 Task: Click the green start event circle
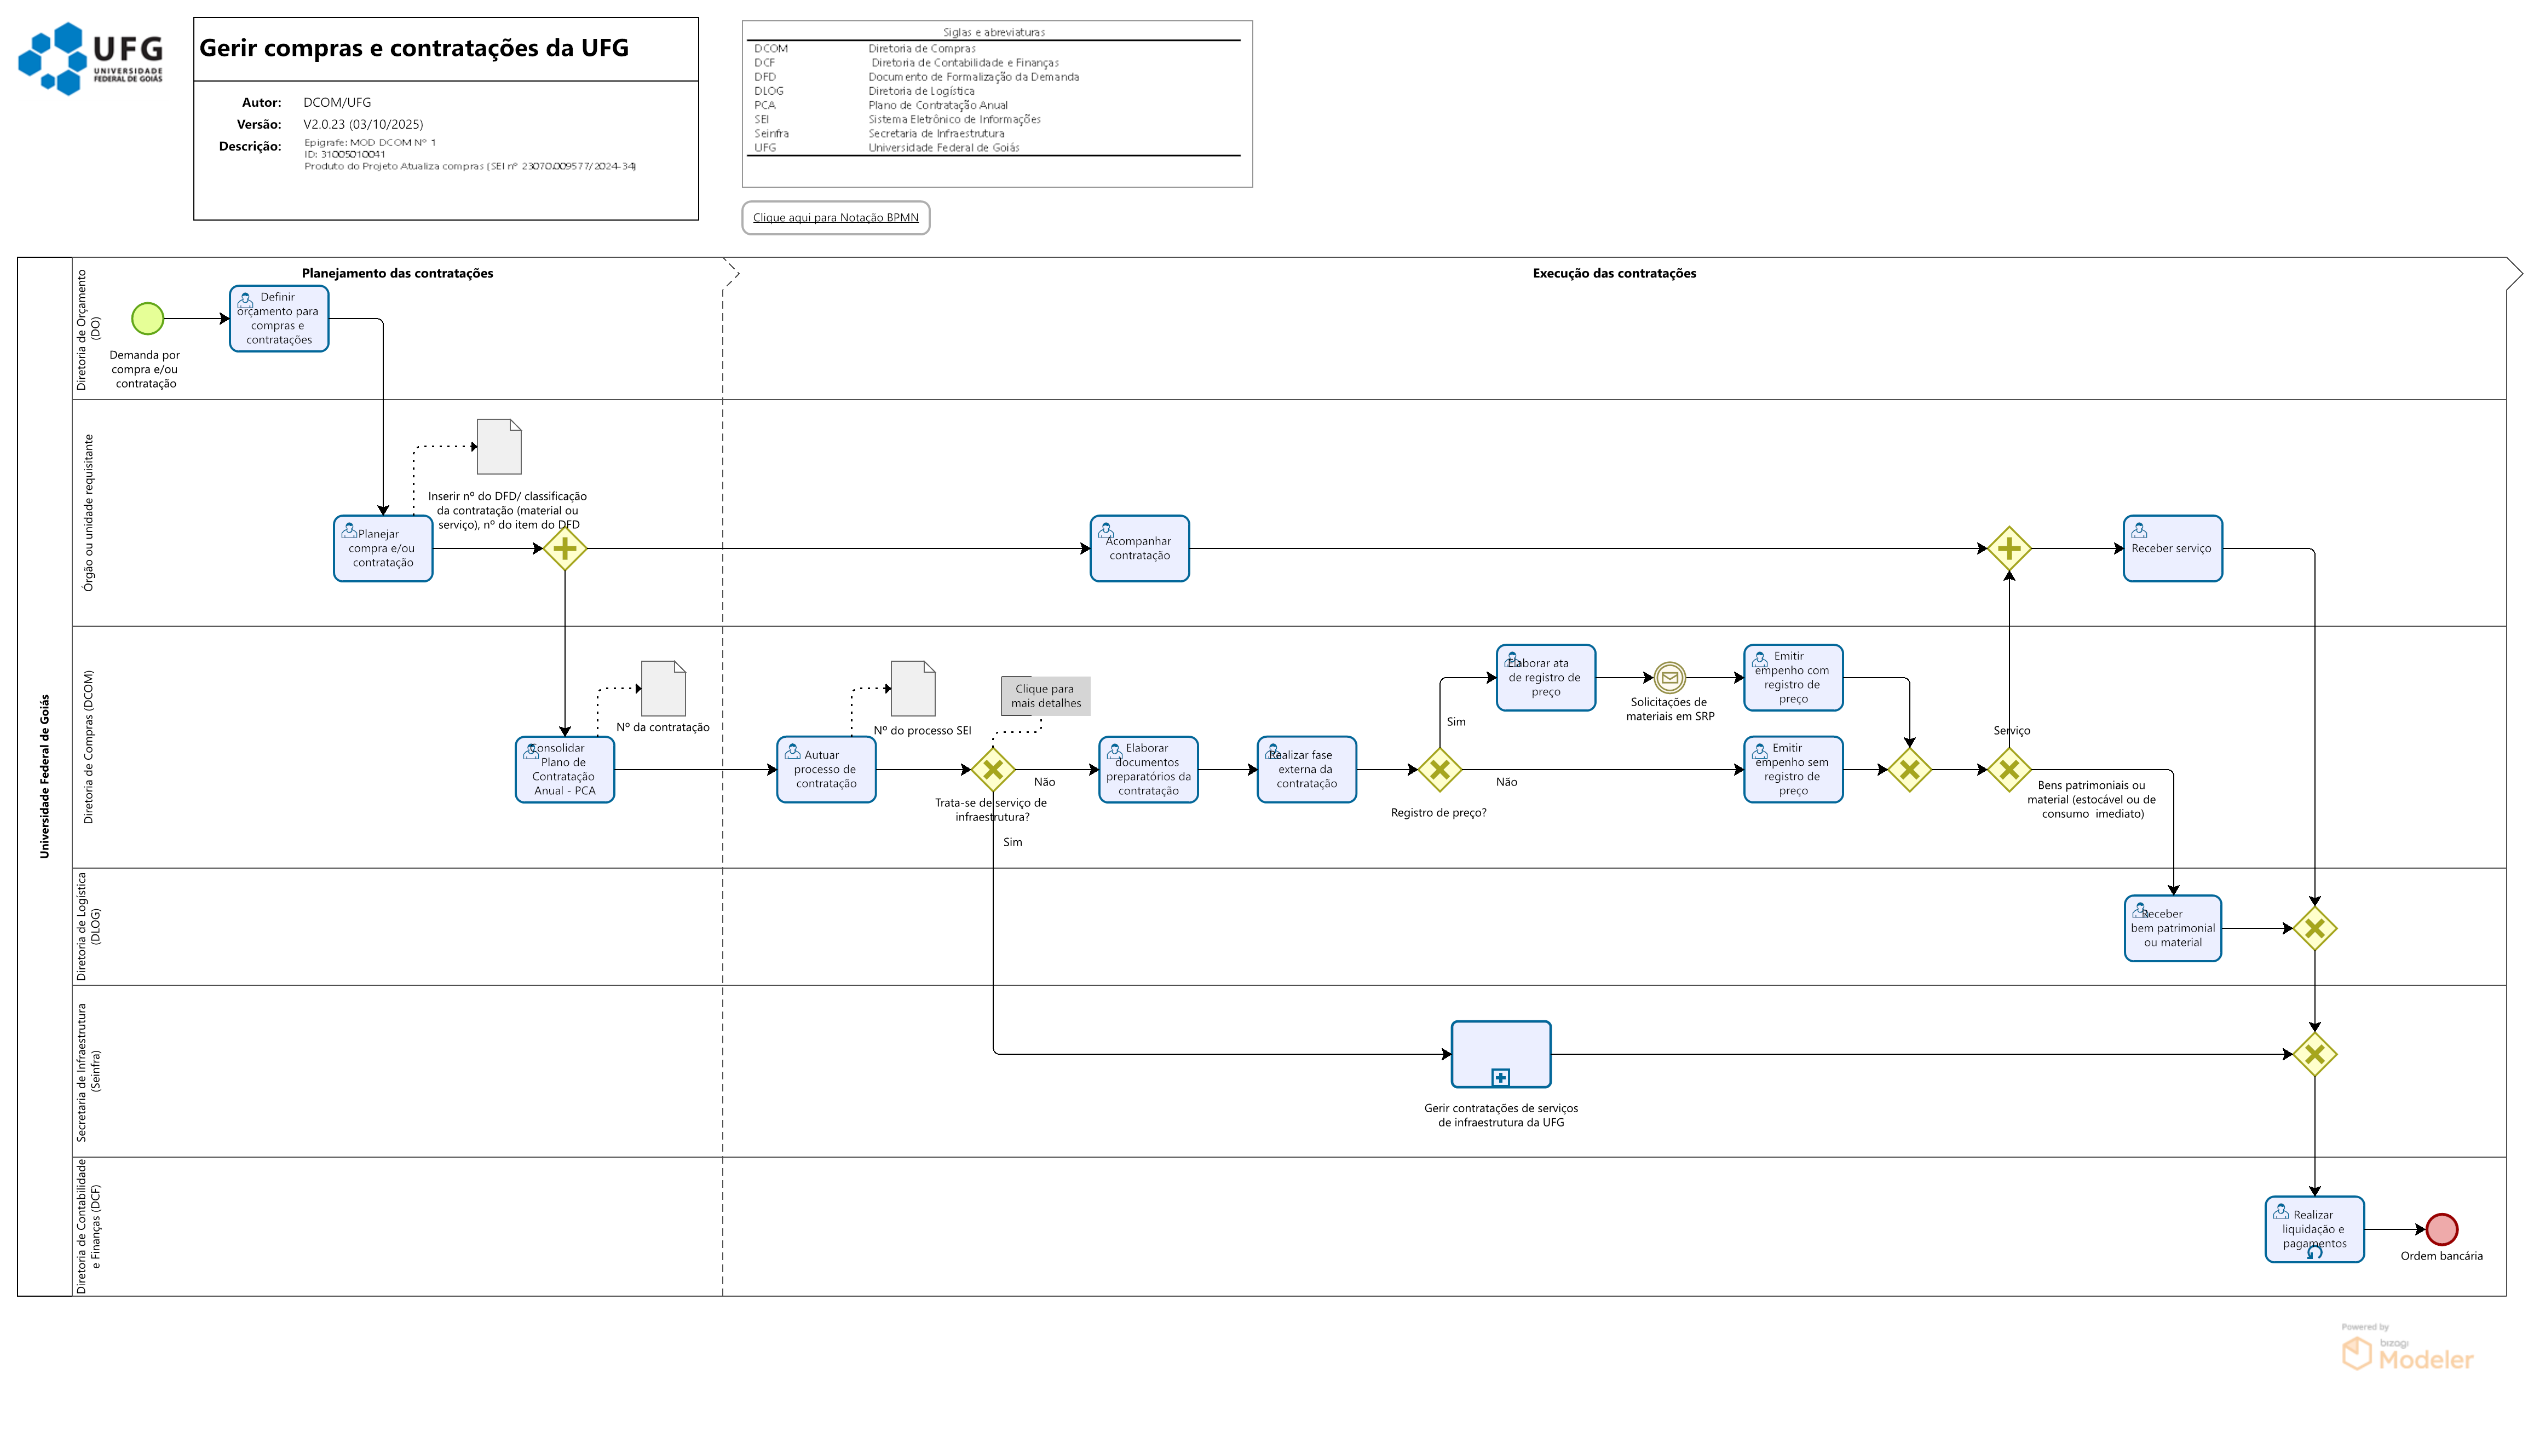147,319
